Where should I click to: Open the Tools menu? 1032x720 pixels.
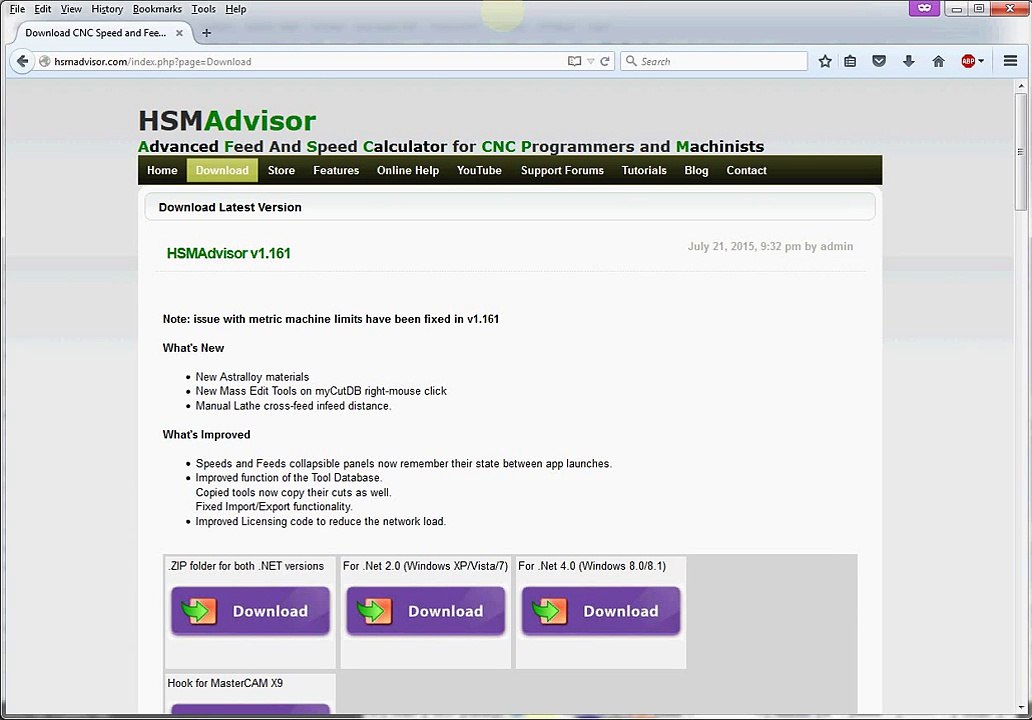[203, 9]
